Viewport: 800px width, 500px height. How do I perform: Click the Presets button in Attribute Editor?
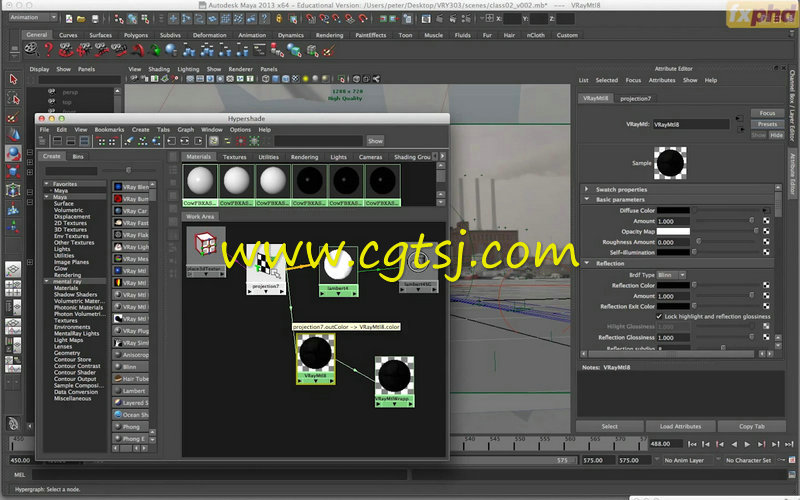(767, 124)
